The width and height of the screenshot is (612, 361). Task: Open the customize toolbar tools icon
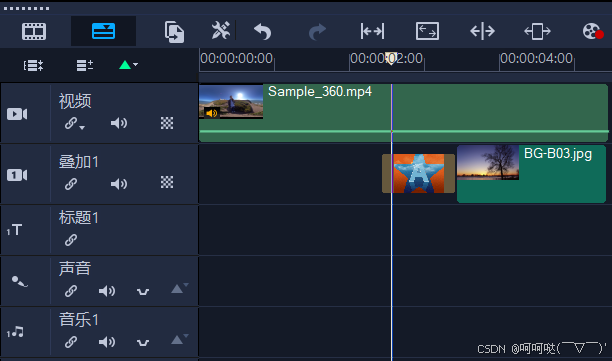click(221, 30)
